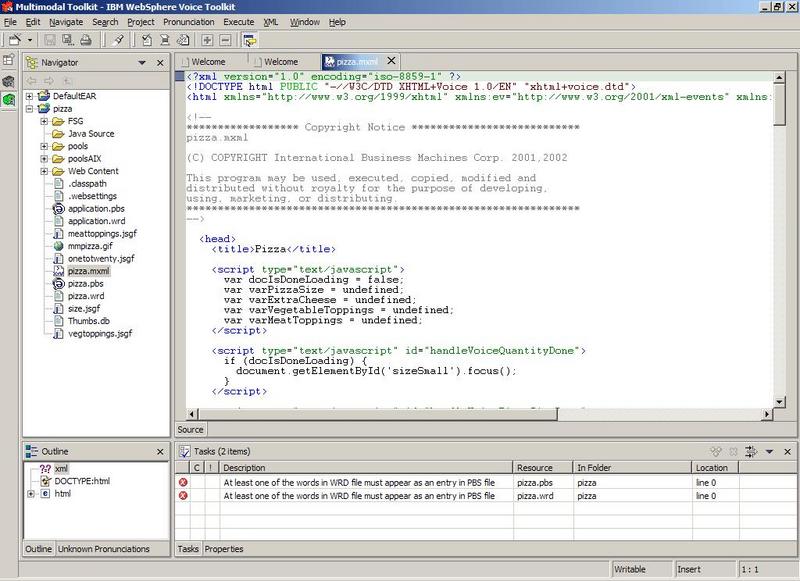Click the editor horizontal scrollbar right arrow
The image size is (800, 581).
point(767,414)
